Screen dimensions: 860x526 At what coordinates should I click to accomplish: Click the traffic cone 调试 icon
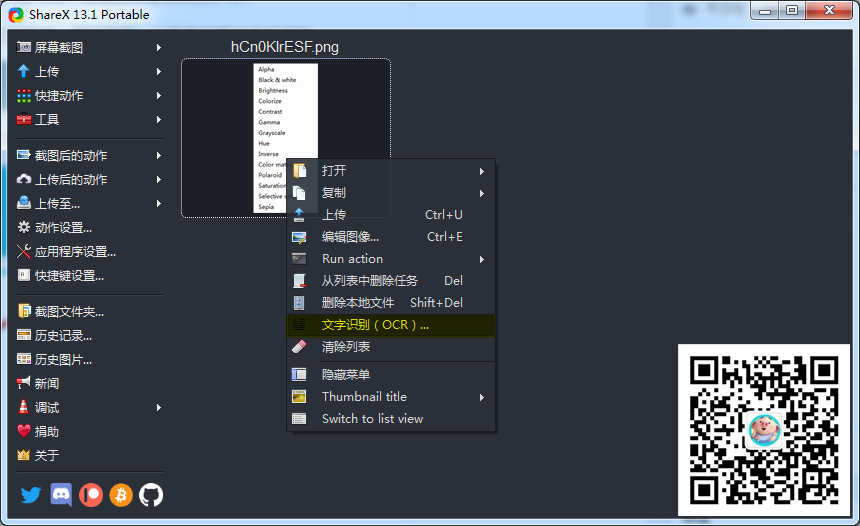point(24,407)
